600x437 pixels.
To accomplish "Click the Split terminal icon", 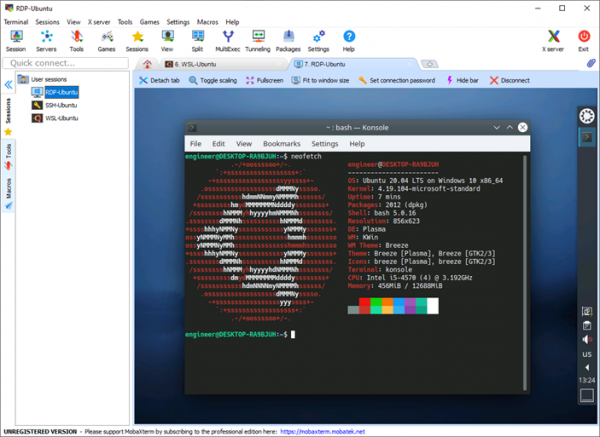I will pos(196,40).
